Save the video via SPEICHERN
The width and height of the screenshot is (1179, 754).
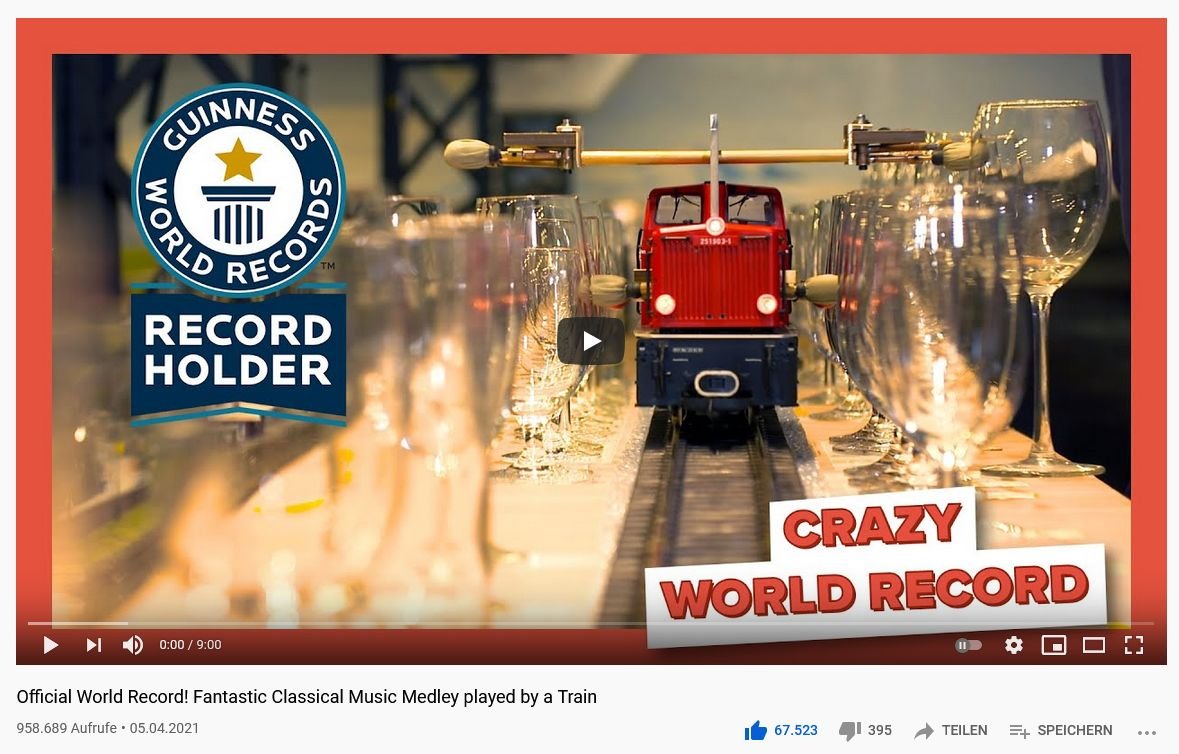pos(1061,730)
